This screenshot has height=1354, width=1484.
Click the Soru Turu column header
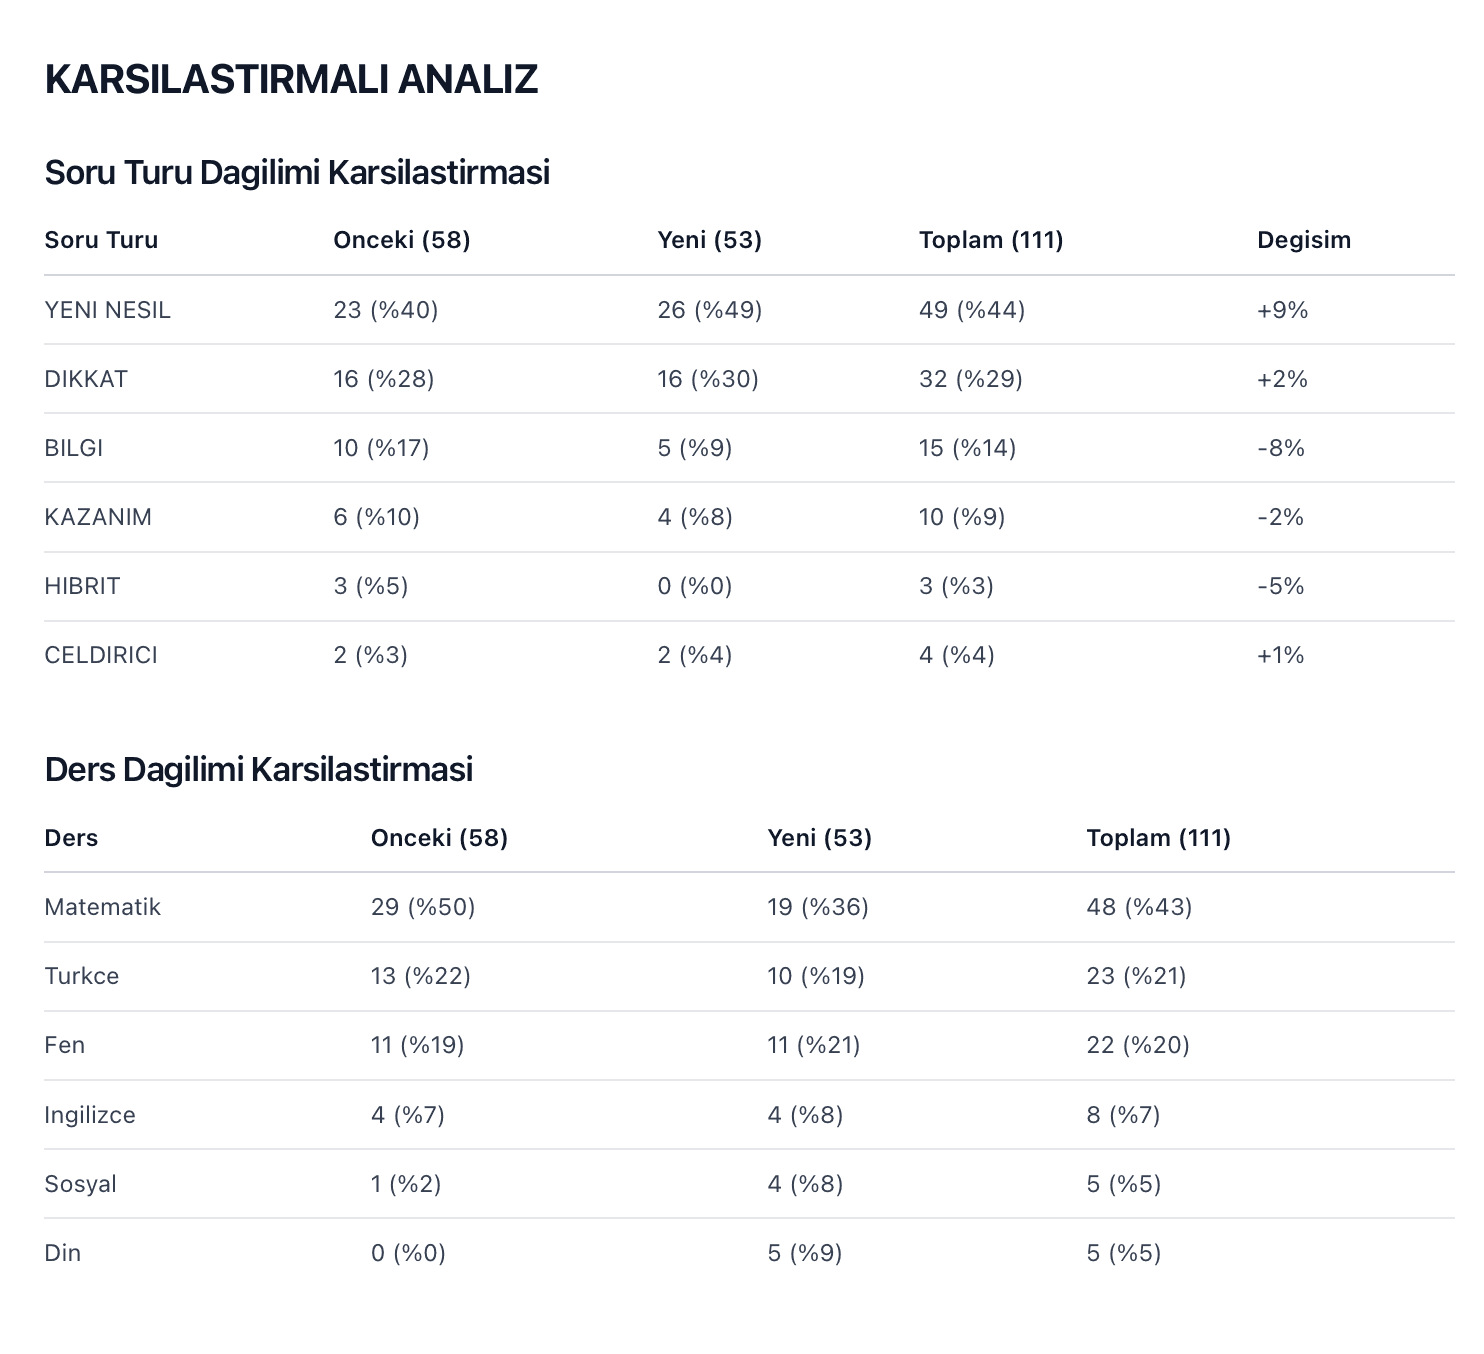click(x=101, y=240)
